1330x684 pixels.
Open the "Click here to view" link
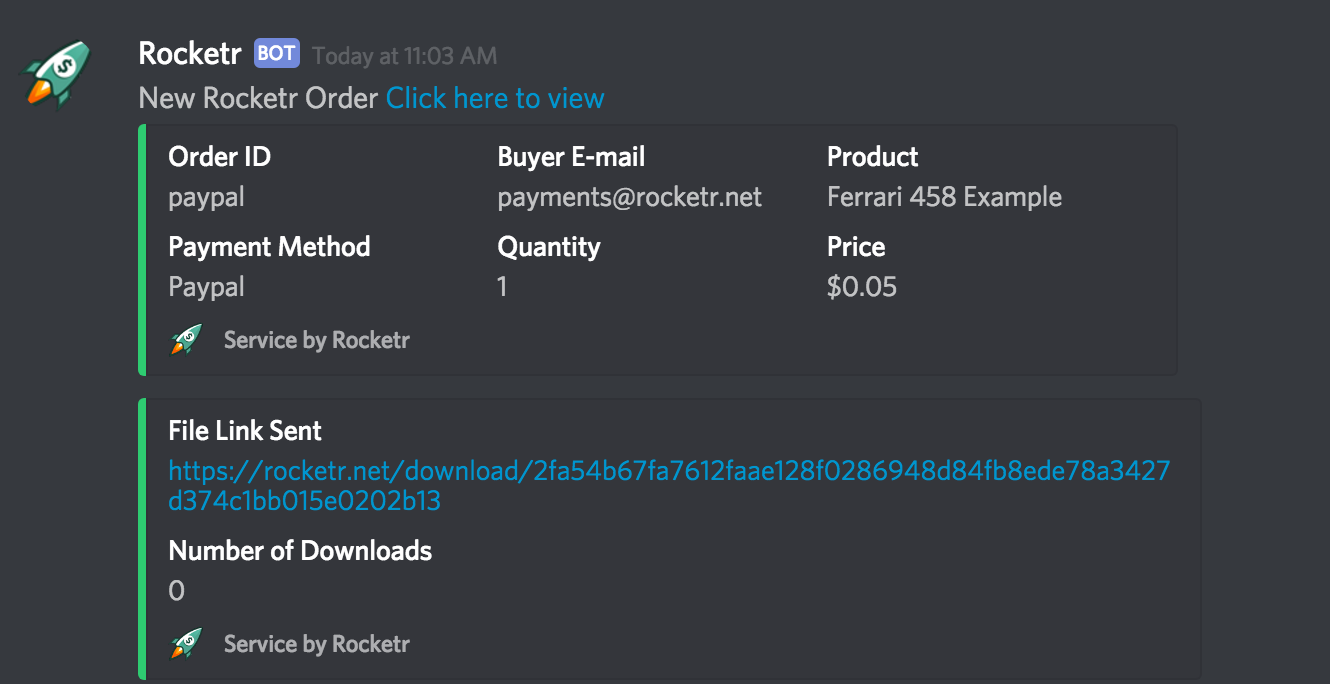tap(495, 98)
